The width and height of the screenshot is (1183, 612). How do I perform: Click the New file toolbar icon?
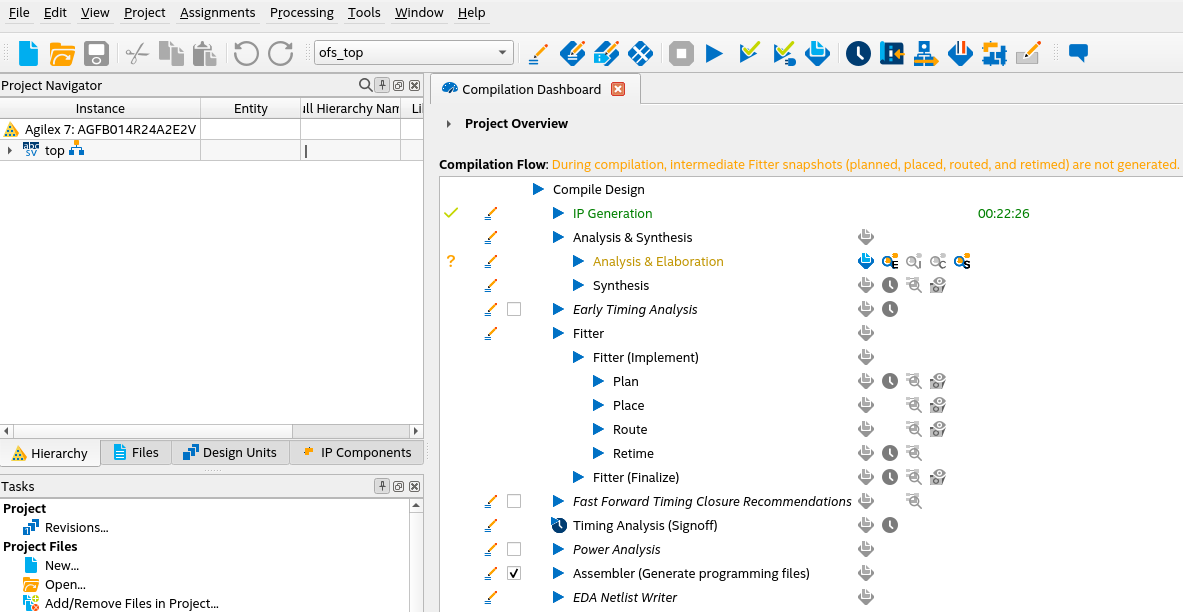[x=29, y=53]
